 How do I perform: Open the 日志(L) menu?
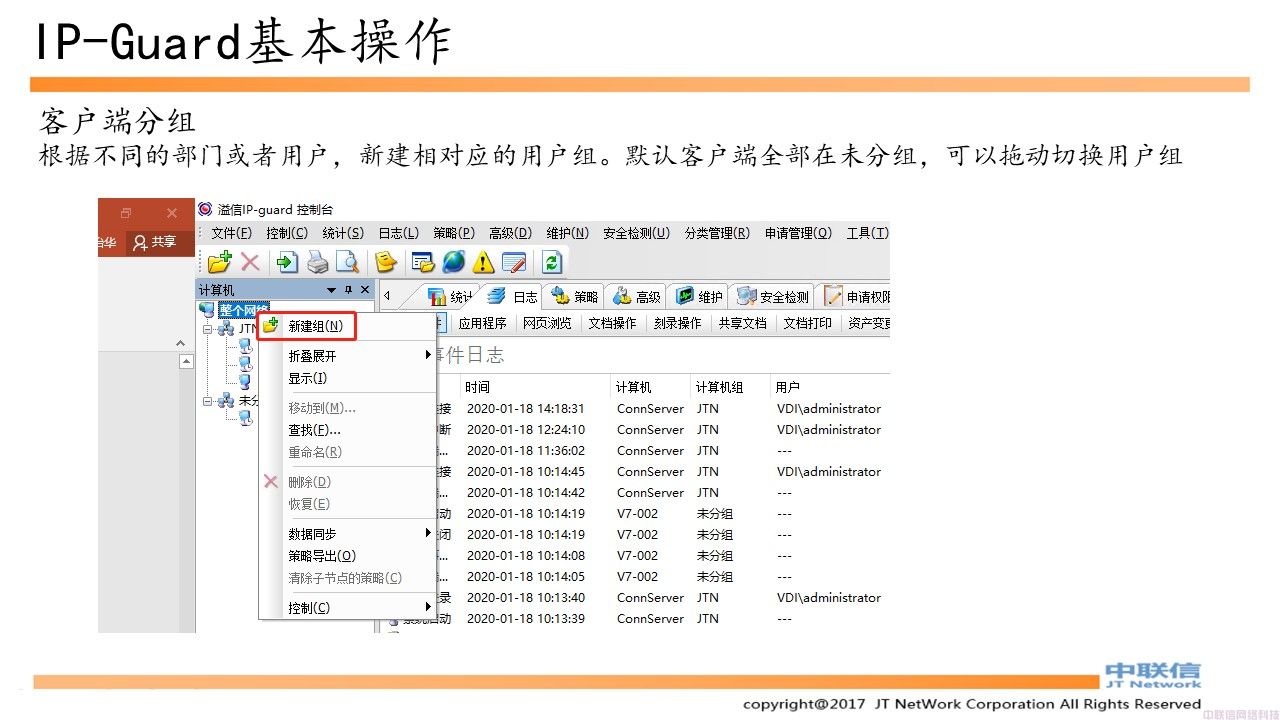click(x=398, y=233)
